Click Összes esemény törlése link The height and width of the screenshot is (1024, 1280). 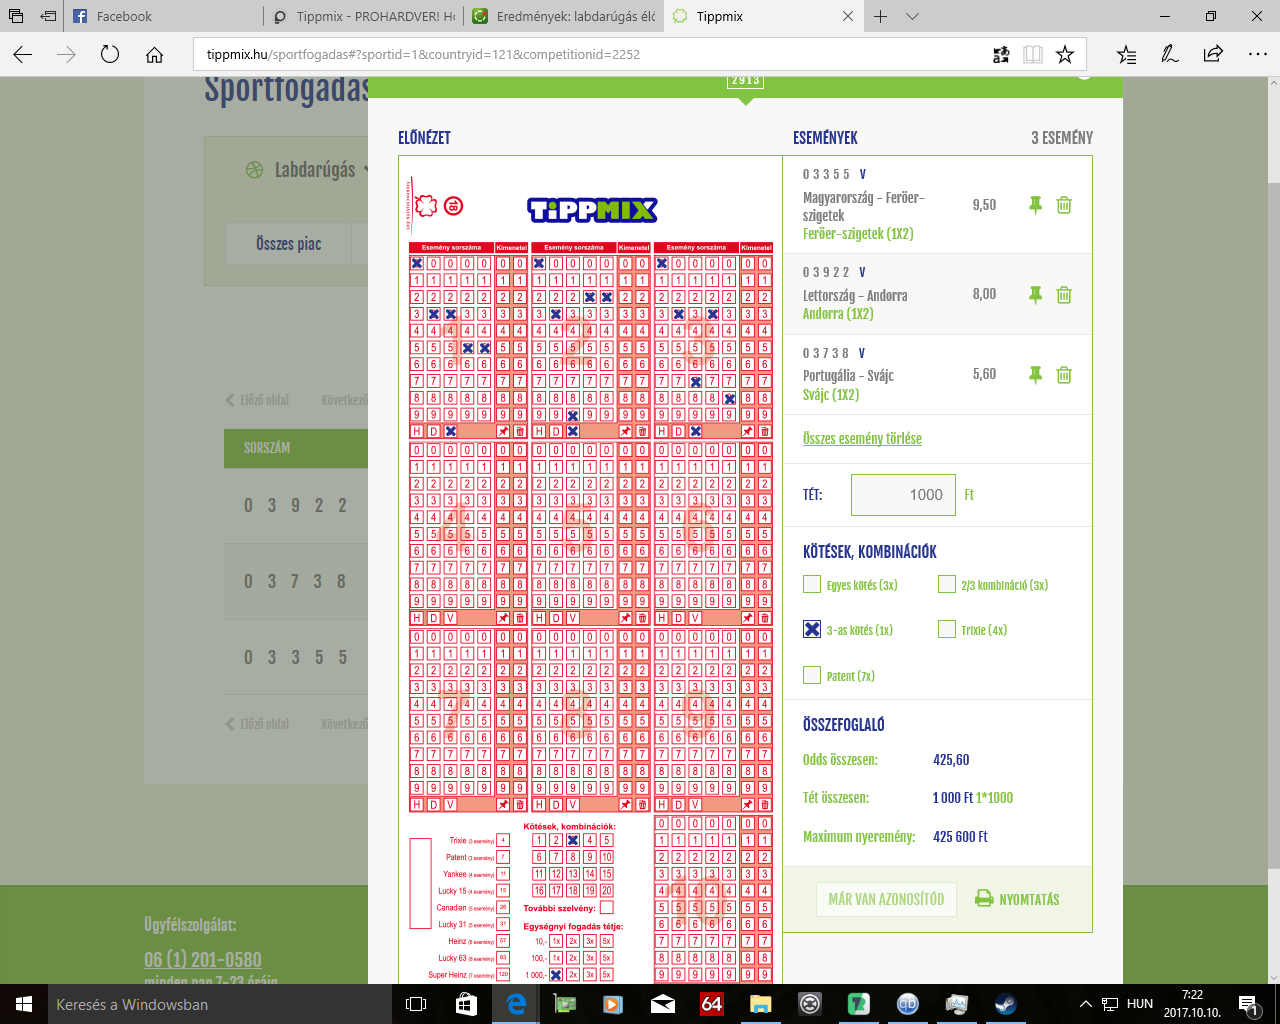[x=862, y=438]
